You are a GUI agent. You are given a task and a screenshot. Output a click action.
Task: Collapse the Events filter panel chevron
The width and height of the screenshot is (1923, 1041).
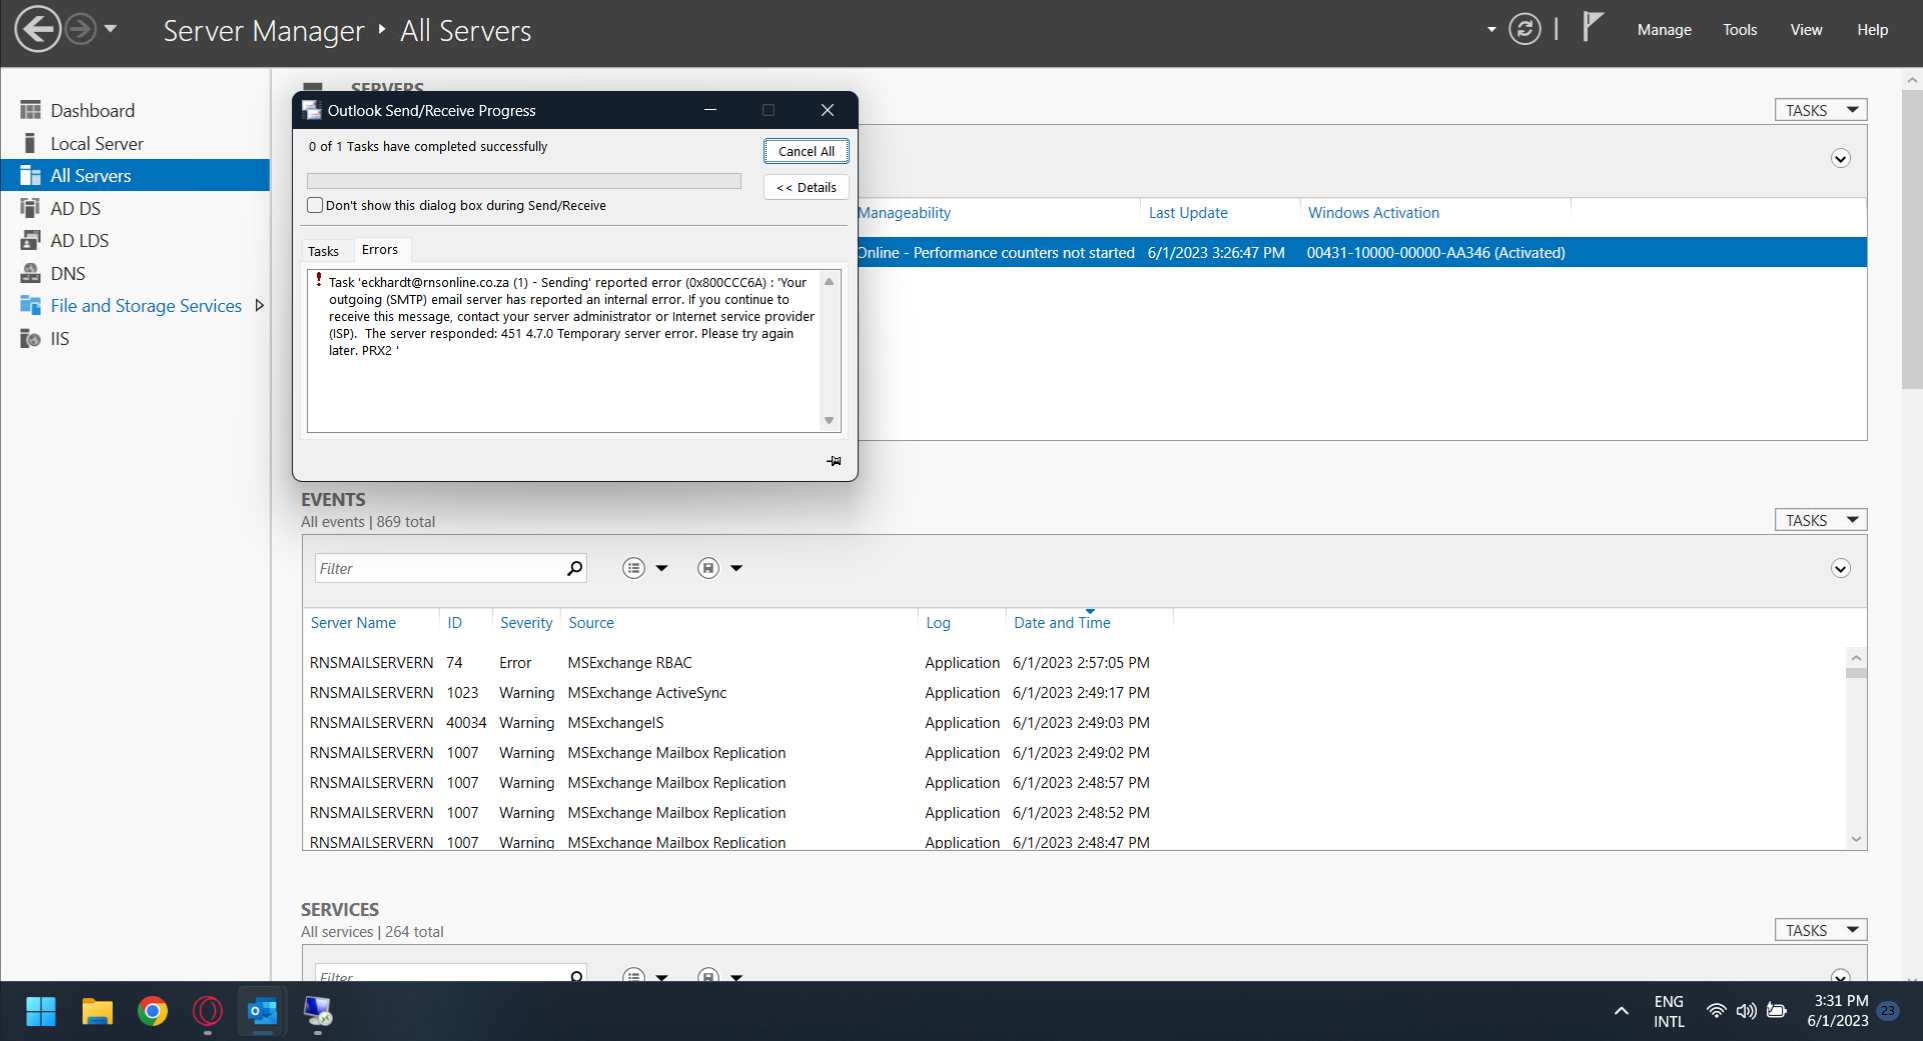click(x=1840, y=568)
